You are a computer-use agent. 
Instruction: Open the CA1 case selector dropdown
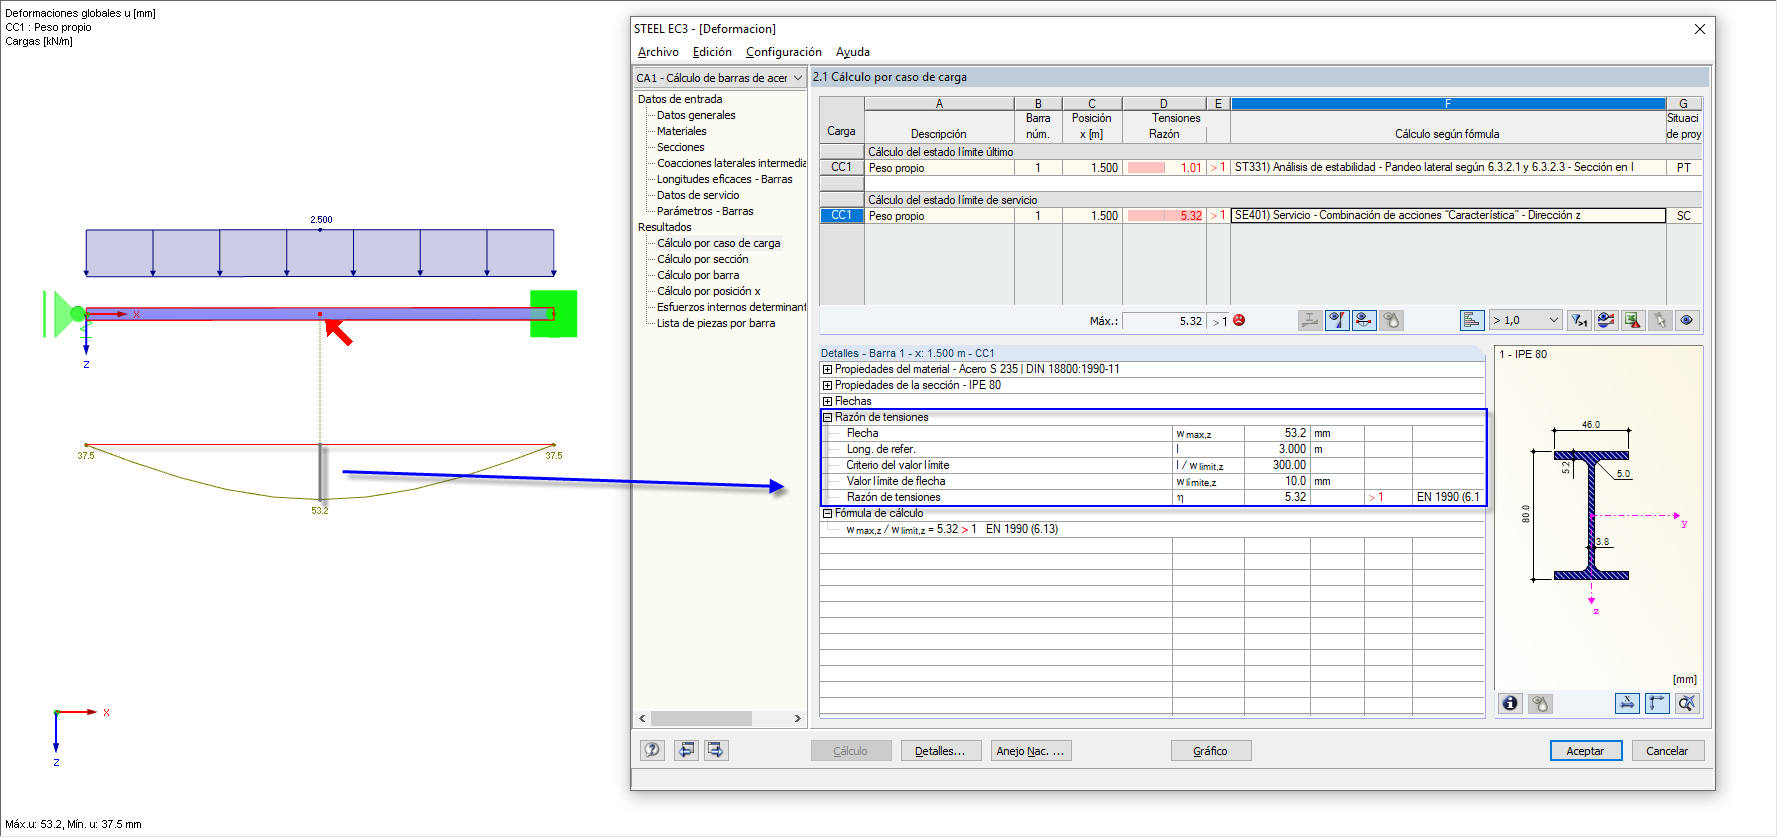tap(720, 78)
